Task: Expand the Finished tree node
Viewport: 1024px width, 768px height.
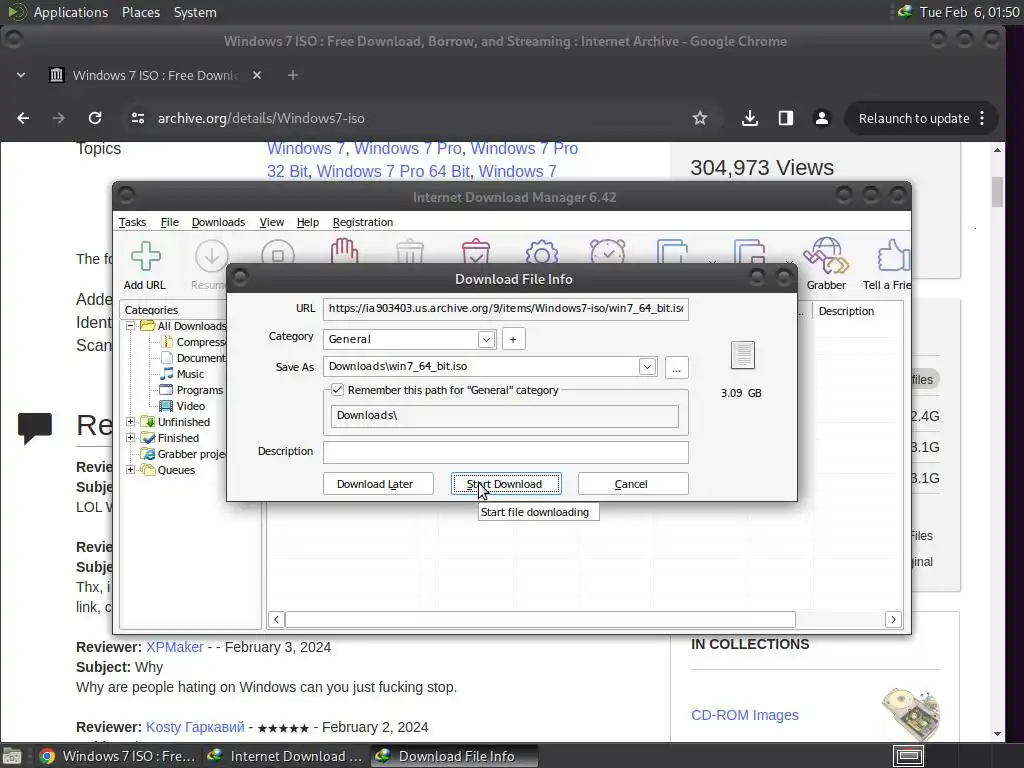Action: [x=131, y=438]
